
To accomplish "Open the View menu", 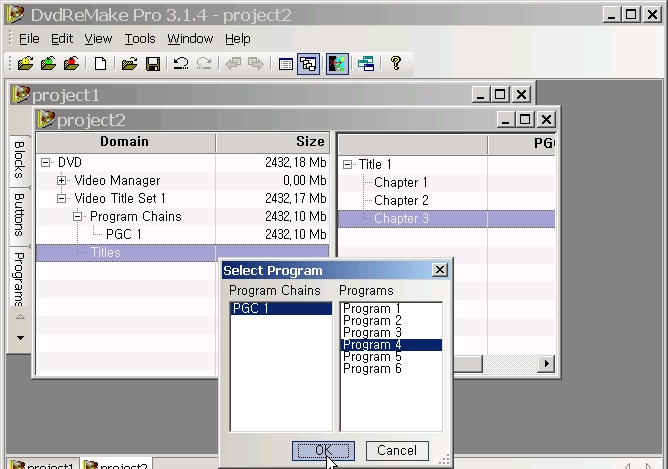I will click(98, 39).
